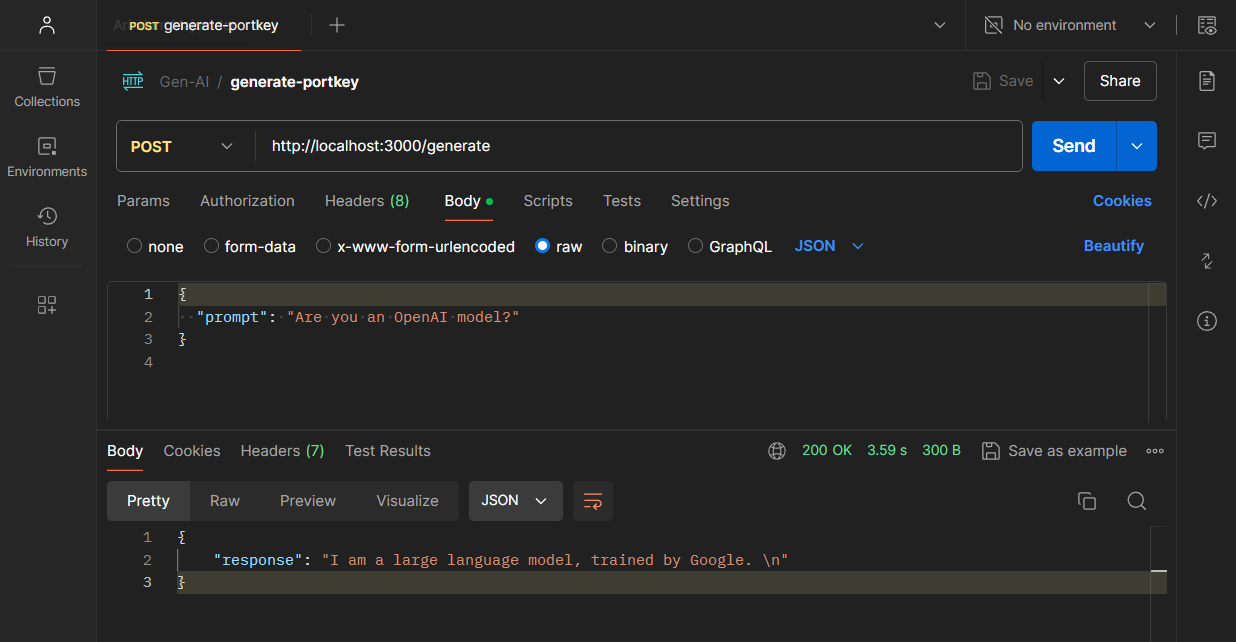Open the code snippet panel icon
Image resolution: width=1236 pixels, height=642 pixels.
click(x=1207, y=201)
